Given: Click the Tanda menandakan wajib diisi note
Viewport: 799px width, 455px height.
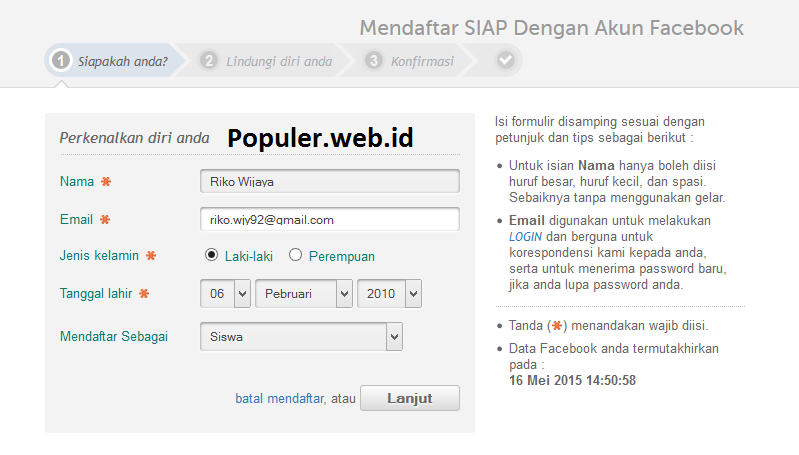Looking at the screenshot, I should click(608, 326).
